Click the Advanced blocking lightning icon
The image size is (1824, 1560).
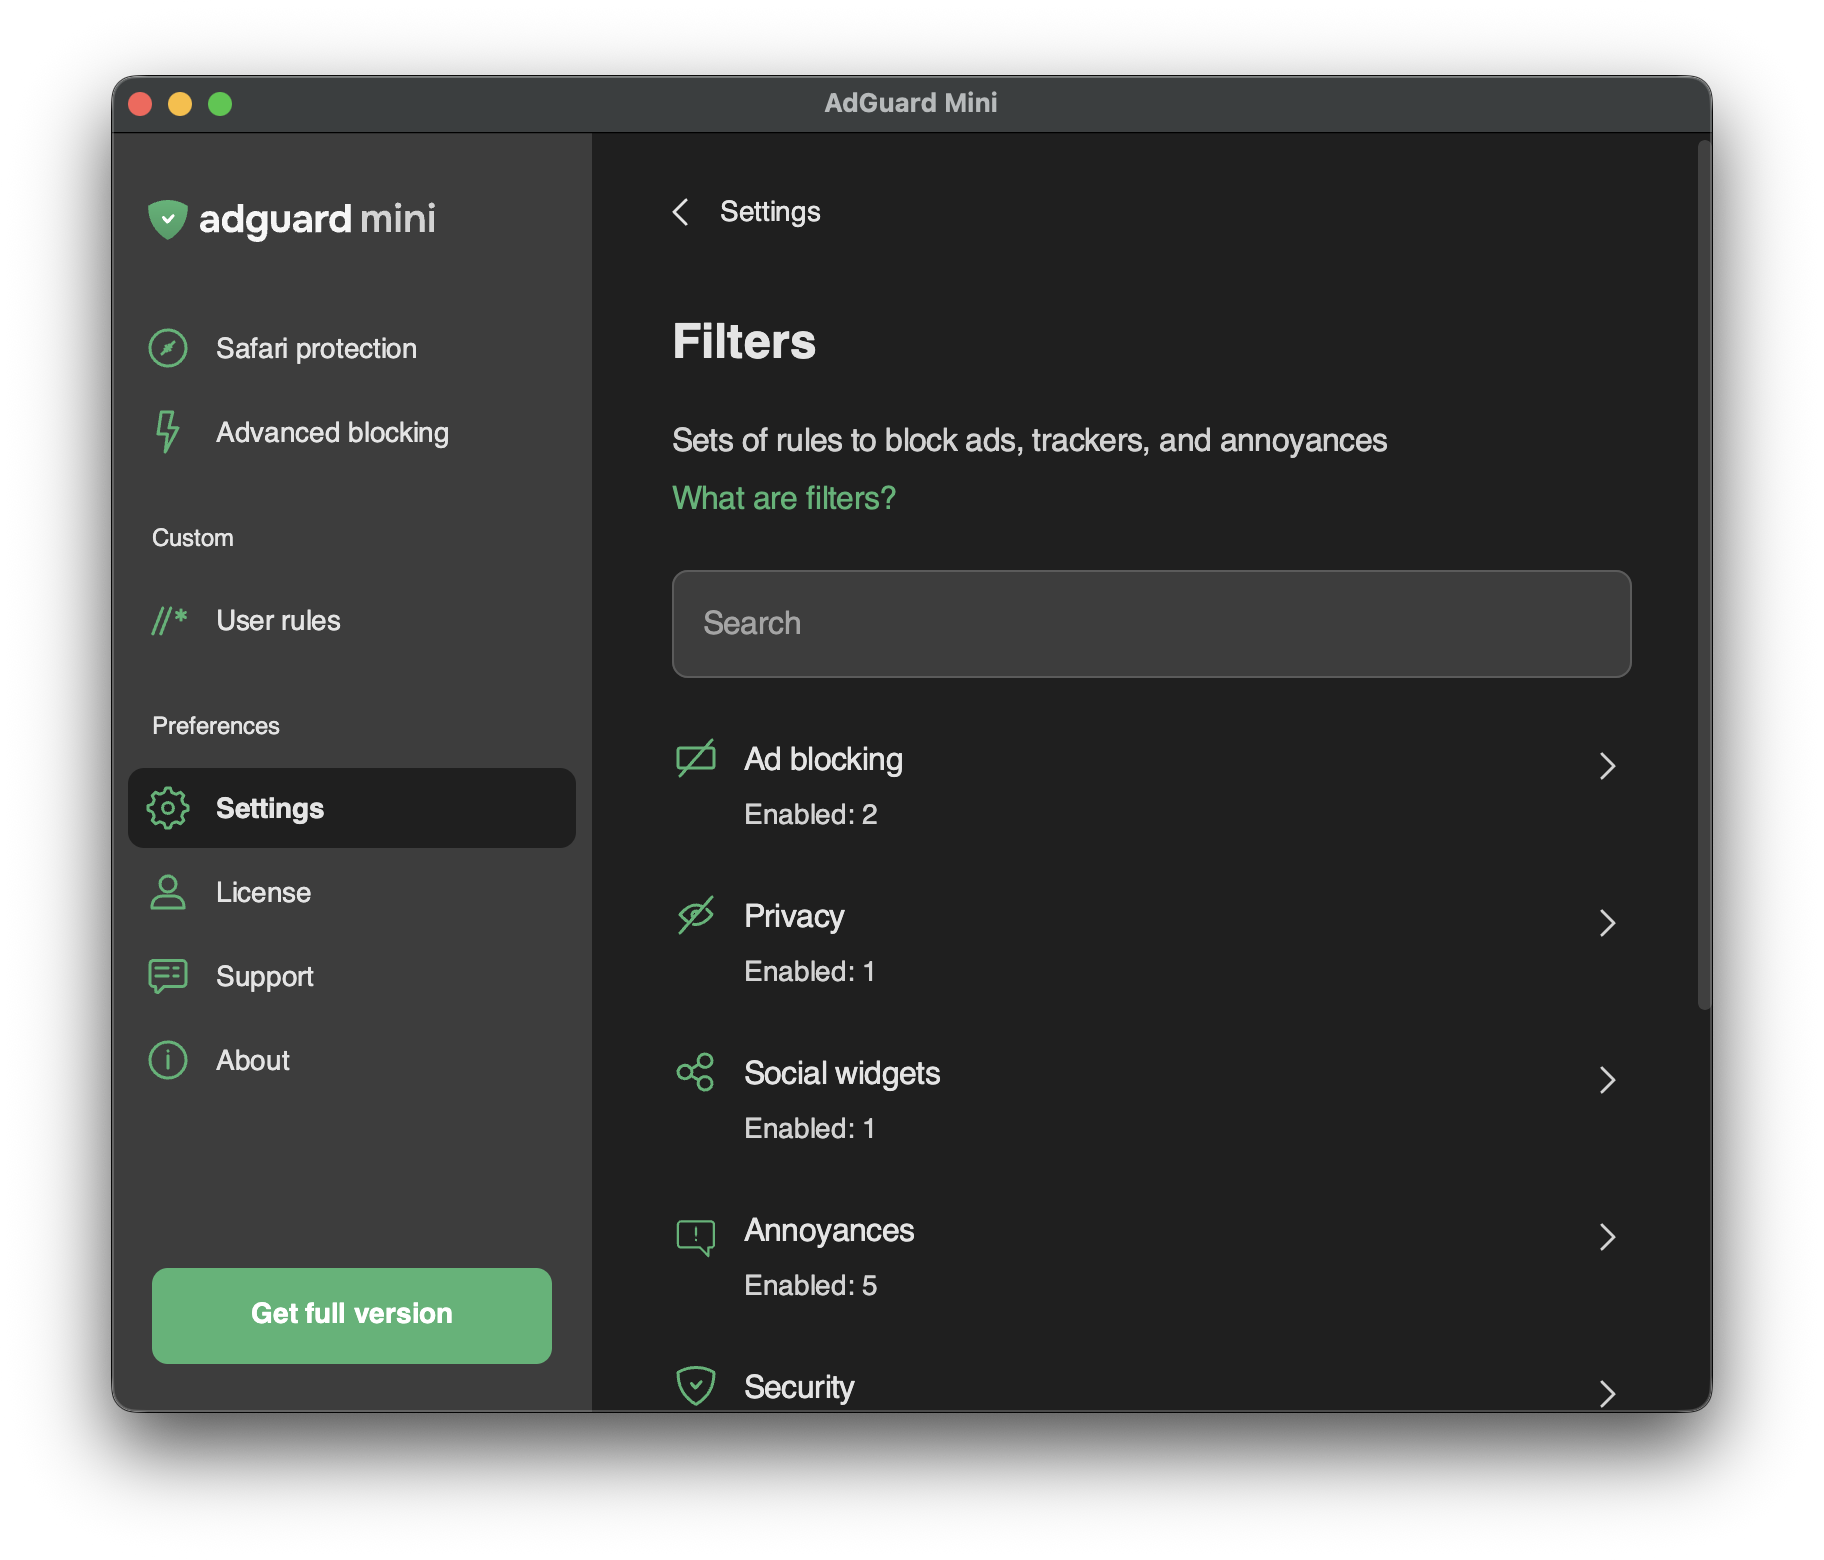click(x=168, y=432)
